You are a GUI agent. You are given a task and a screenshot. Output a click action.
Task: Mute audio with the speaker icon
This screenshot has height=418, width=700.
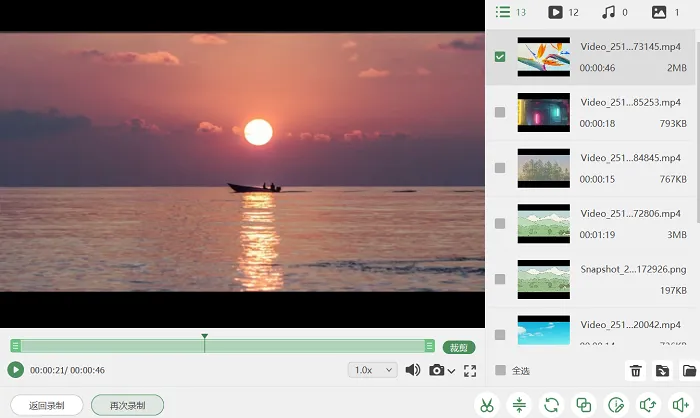click(413, 370)
